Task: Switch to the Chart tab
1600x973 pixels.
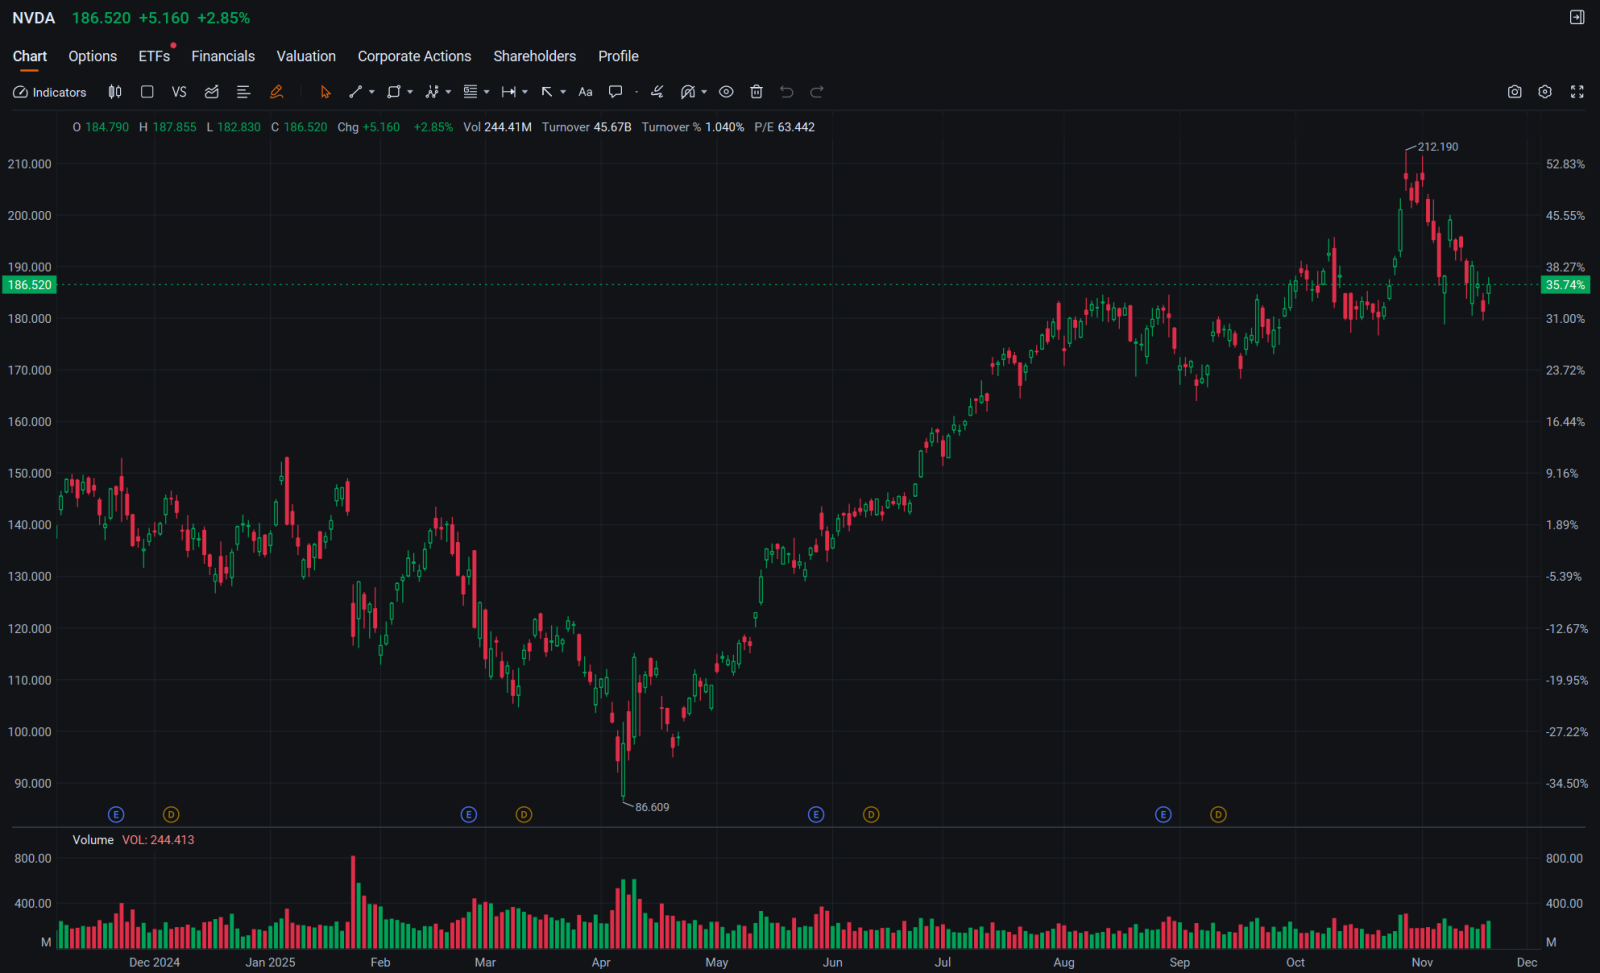Action: tap(30, 56)
